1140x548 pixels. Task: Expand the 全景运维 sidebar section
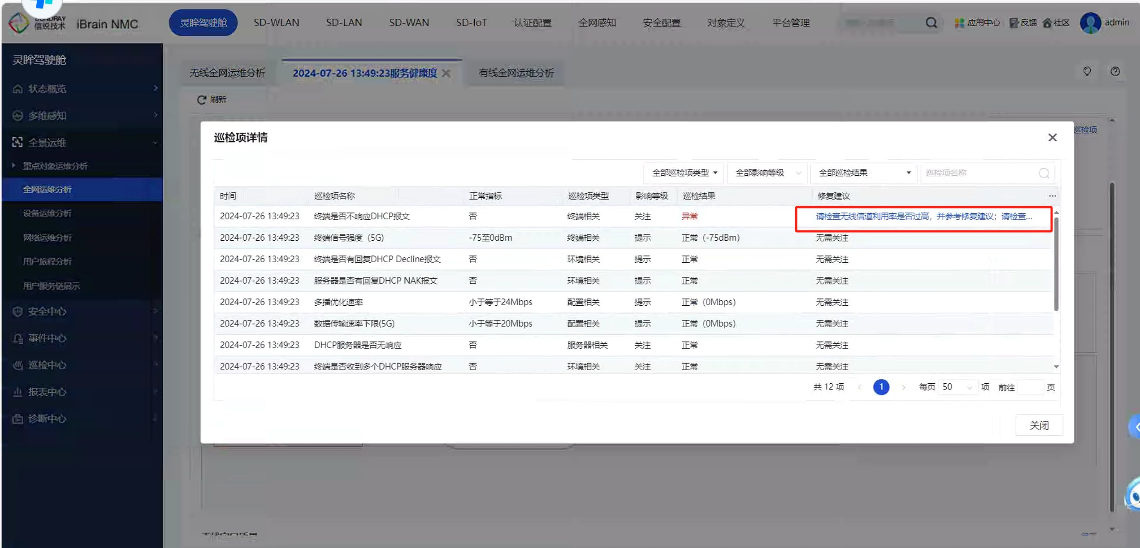point(80,142)
